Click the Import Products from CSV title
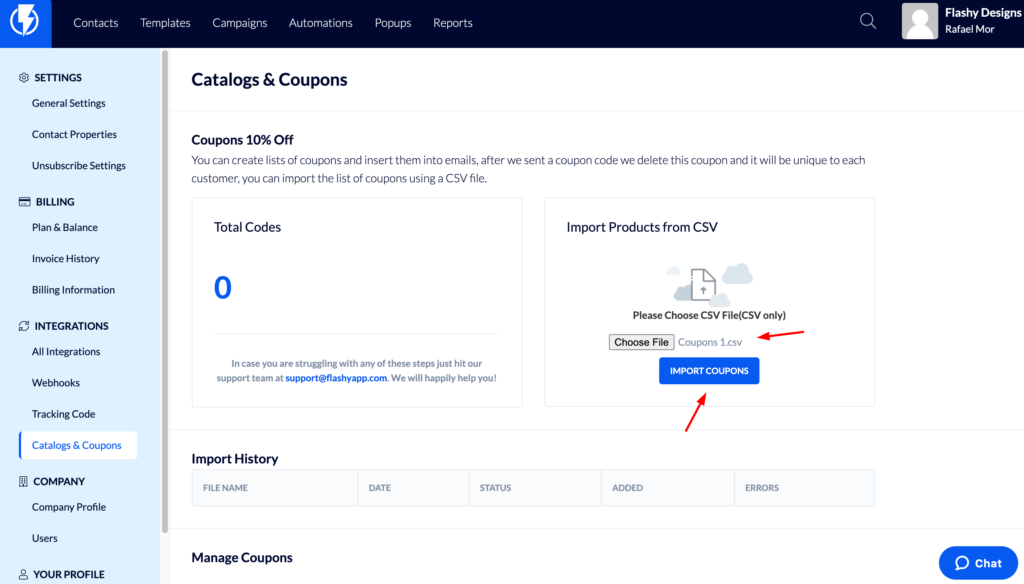The height and width of the screenshot is (584, 1024). [x=642, y=227]
